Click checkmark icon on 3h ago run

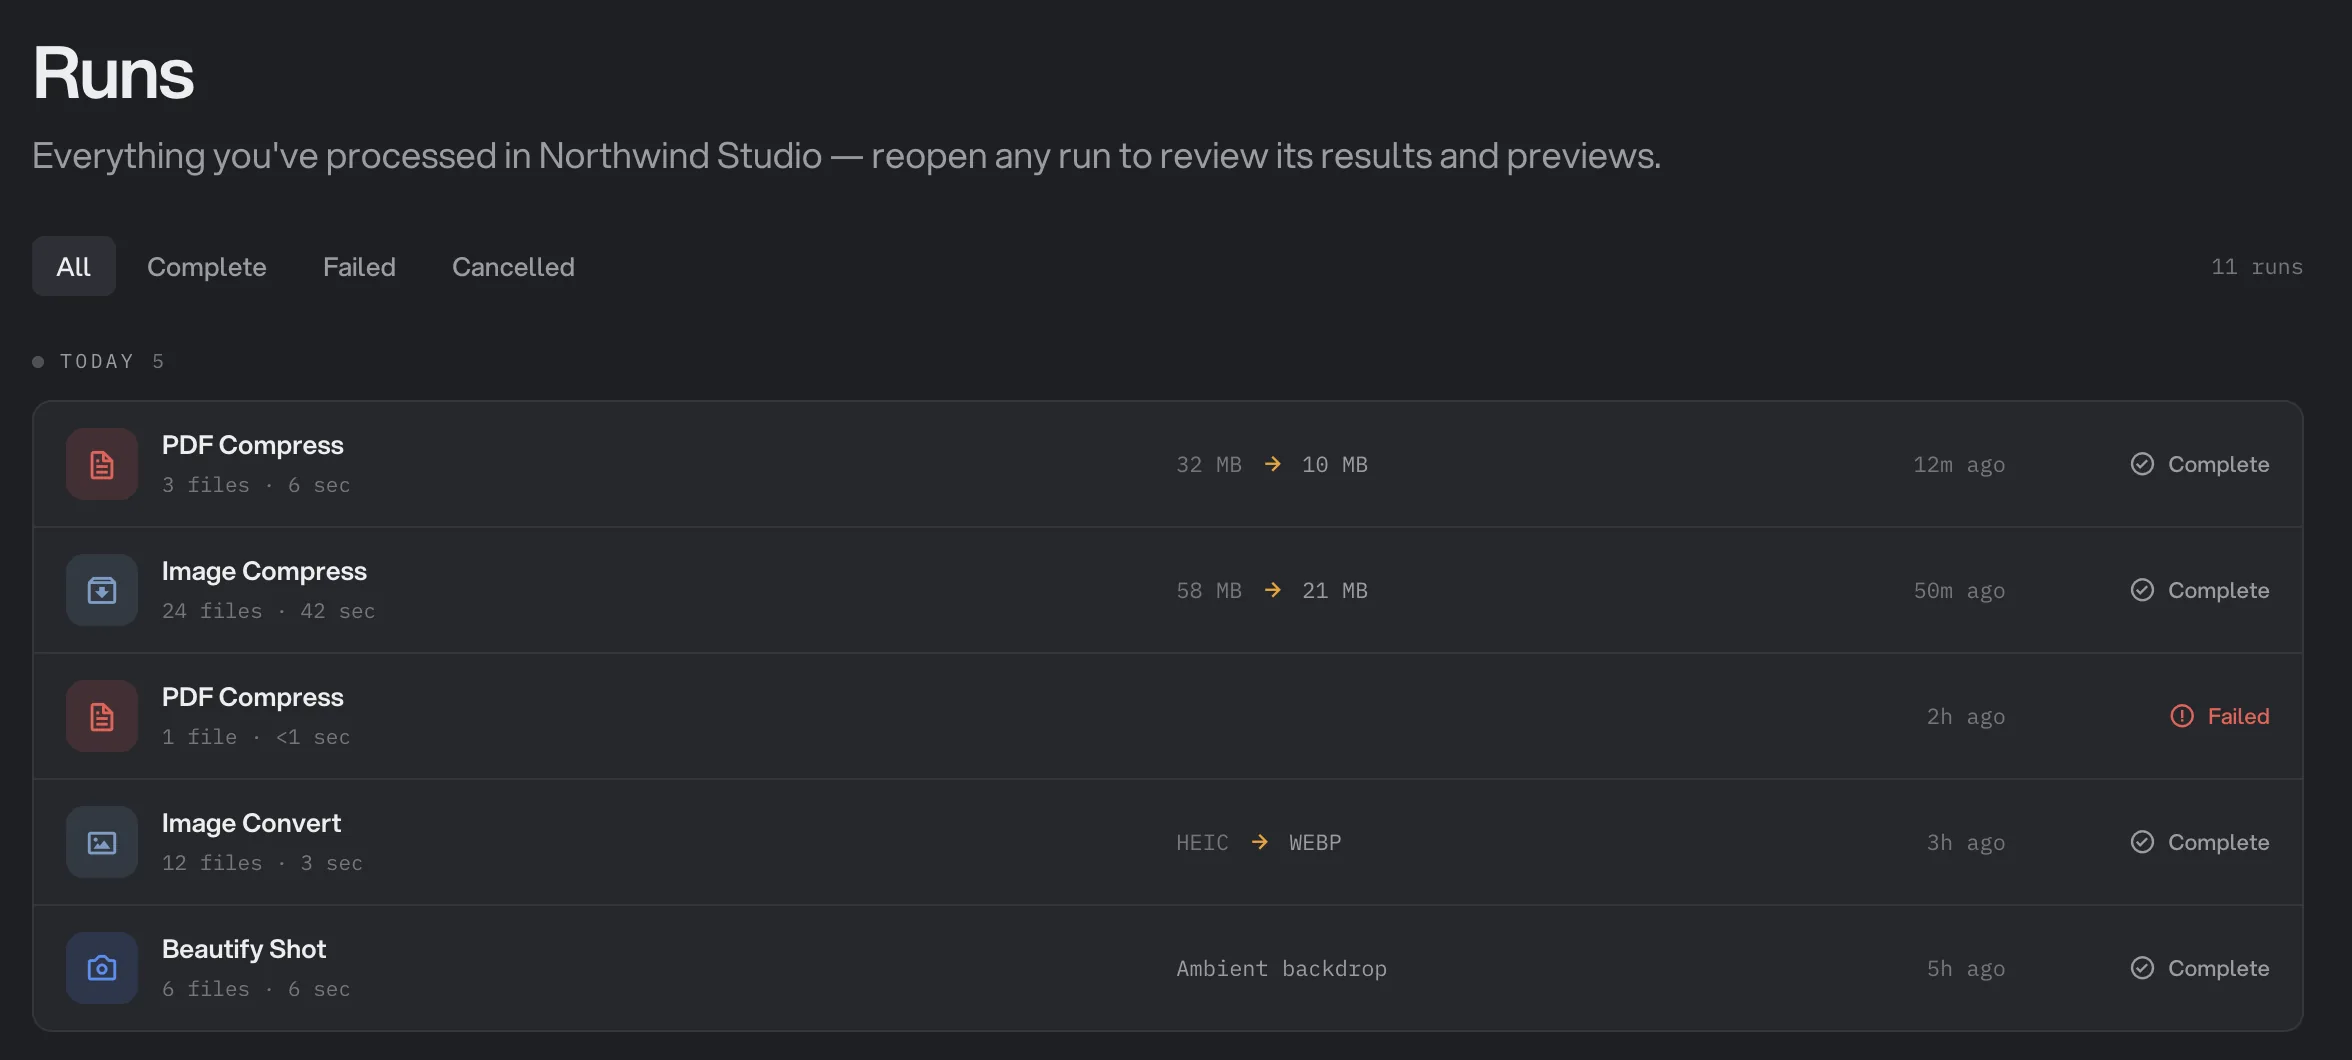(2142, 842)
